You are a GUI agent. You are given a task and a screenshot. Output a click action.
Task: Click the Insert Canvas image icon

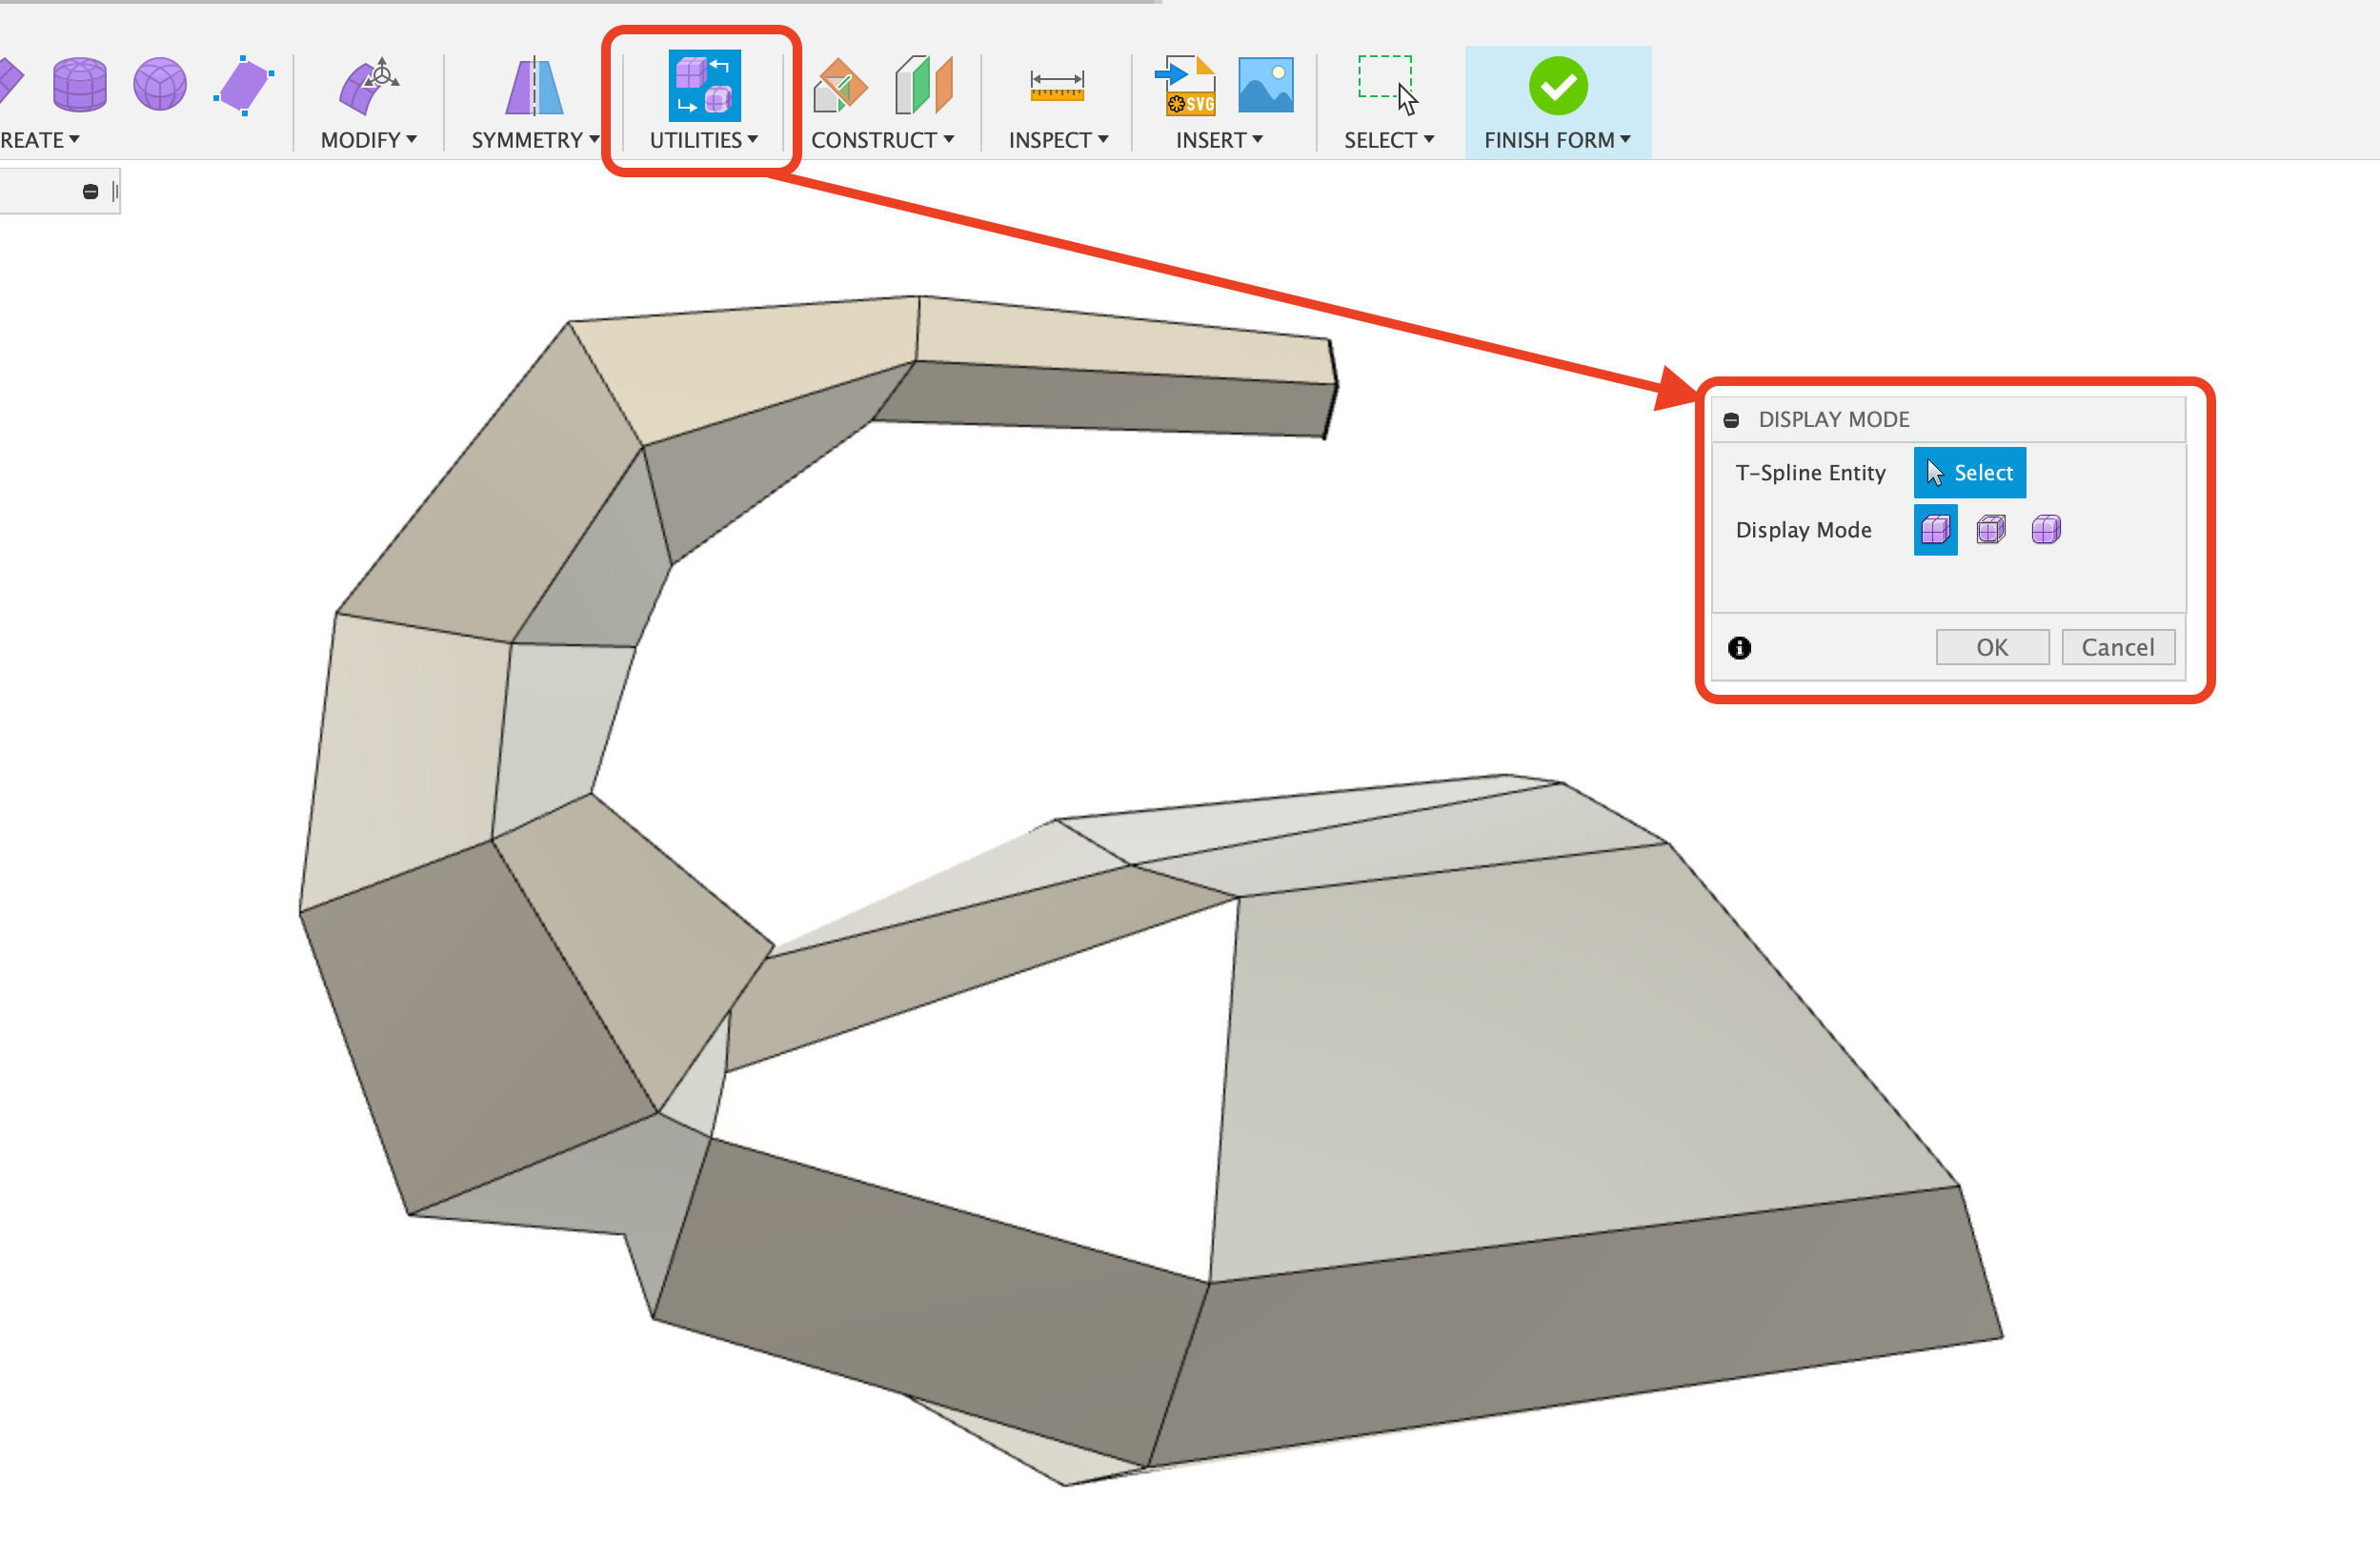click(x=1265, y=85)
